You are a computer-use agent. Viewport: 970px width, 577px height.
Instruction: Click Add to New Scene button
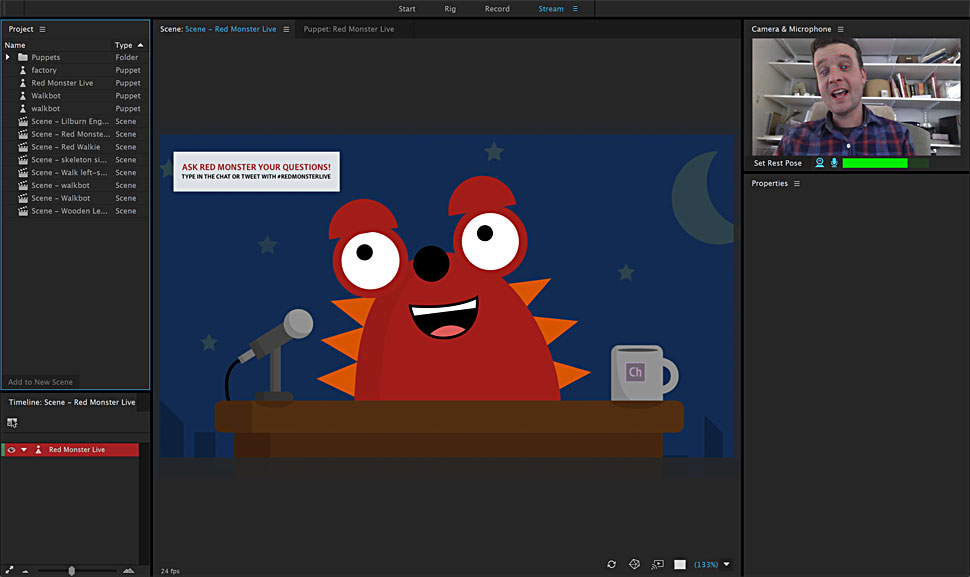point(40,382)
